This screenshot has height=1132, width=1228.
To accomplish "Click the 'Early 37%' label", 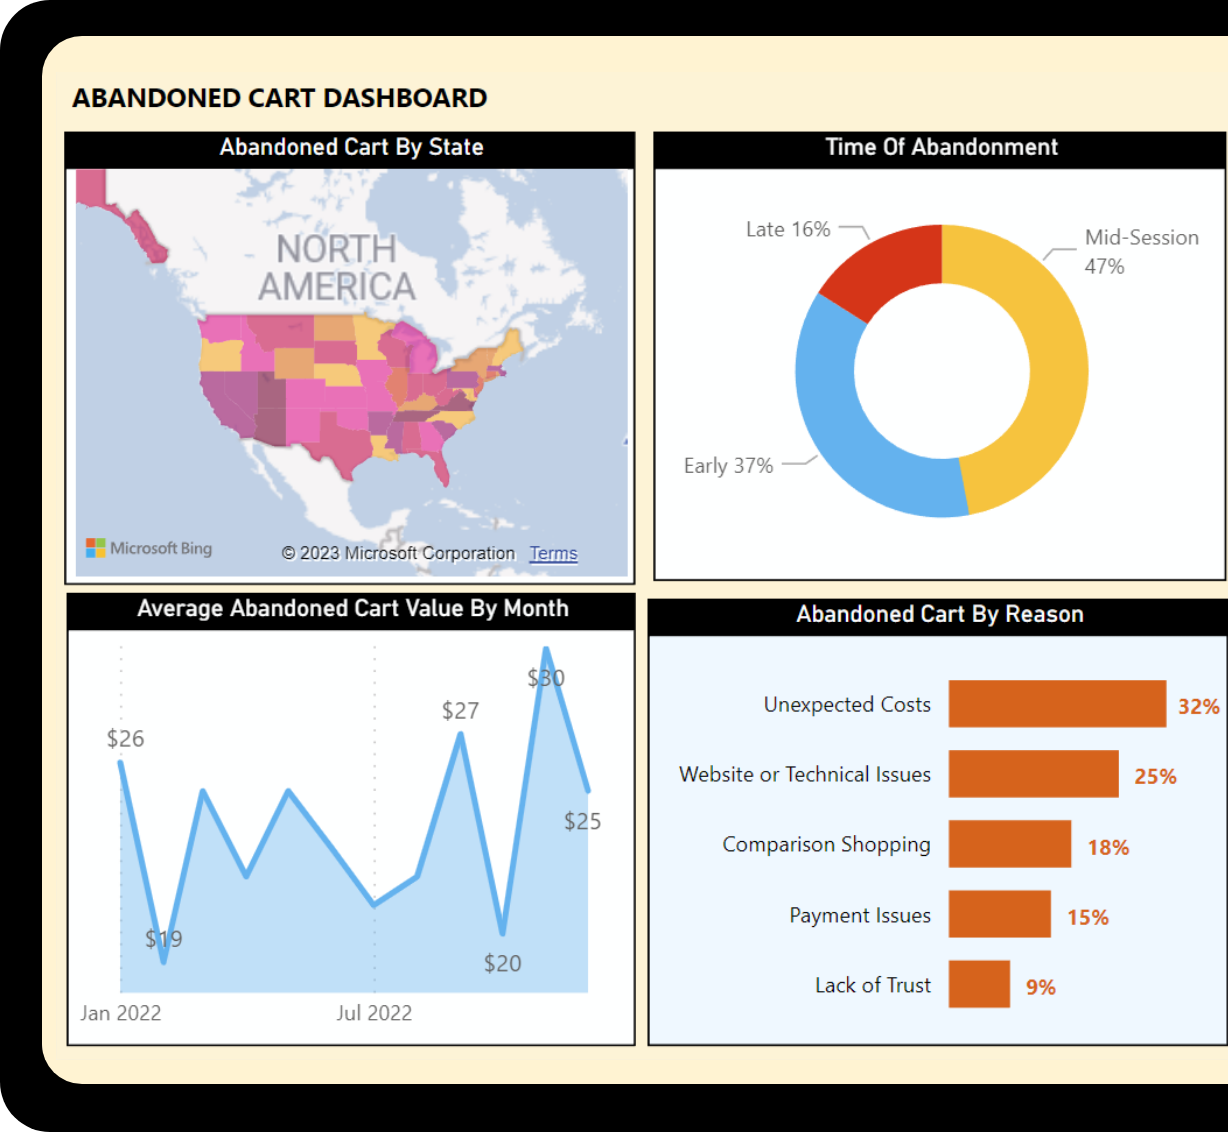I will [x=728, y=465].
